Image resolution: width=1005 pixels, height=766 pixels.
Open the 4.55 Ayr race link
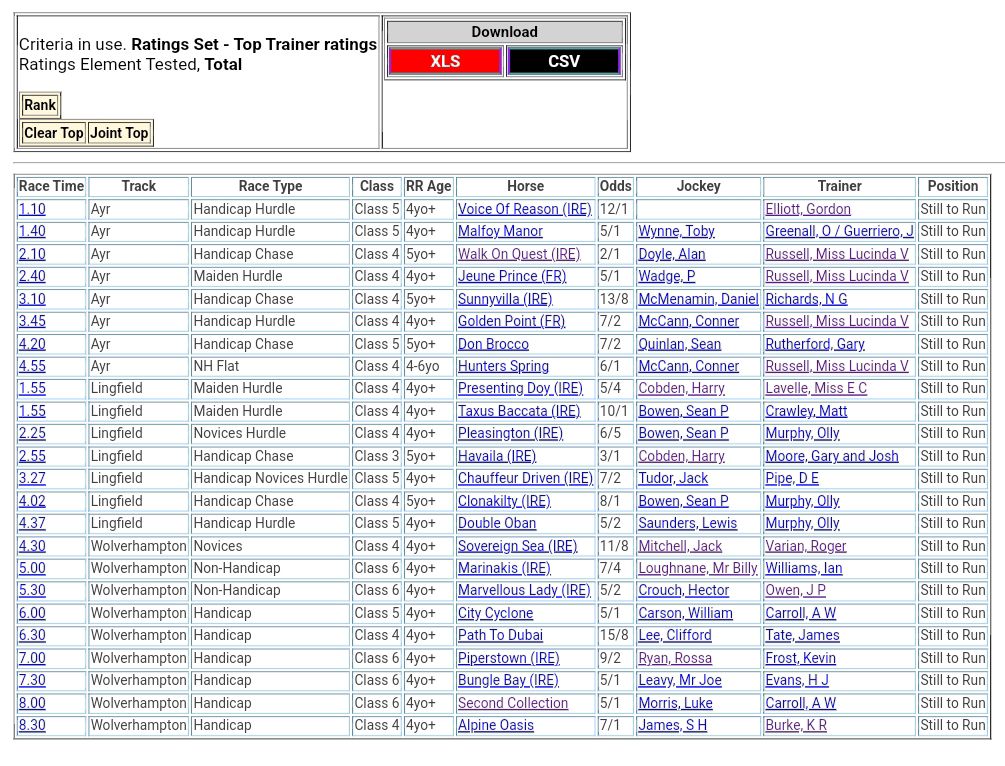(32, 366)
